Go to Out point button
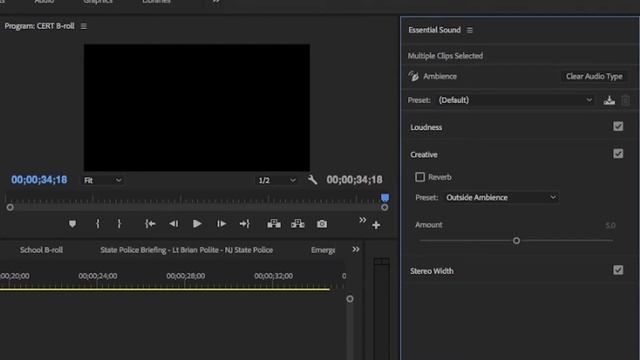This screenshot has width=640, height=360. 244,224
